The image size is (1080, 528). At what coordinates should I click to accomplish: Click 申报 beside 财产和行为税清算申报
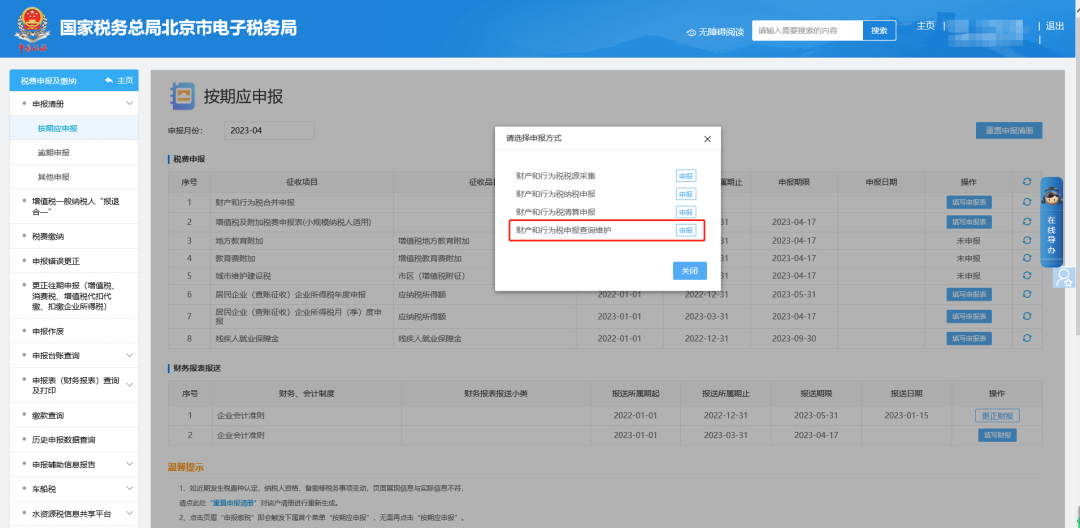[685, 212]
